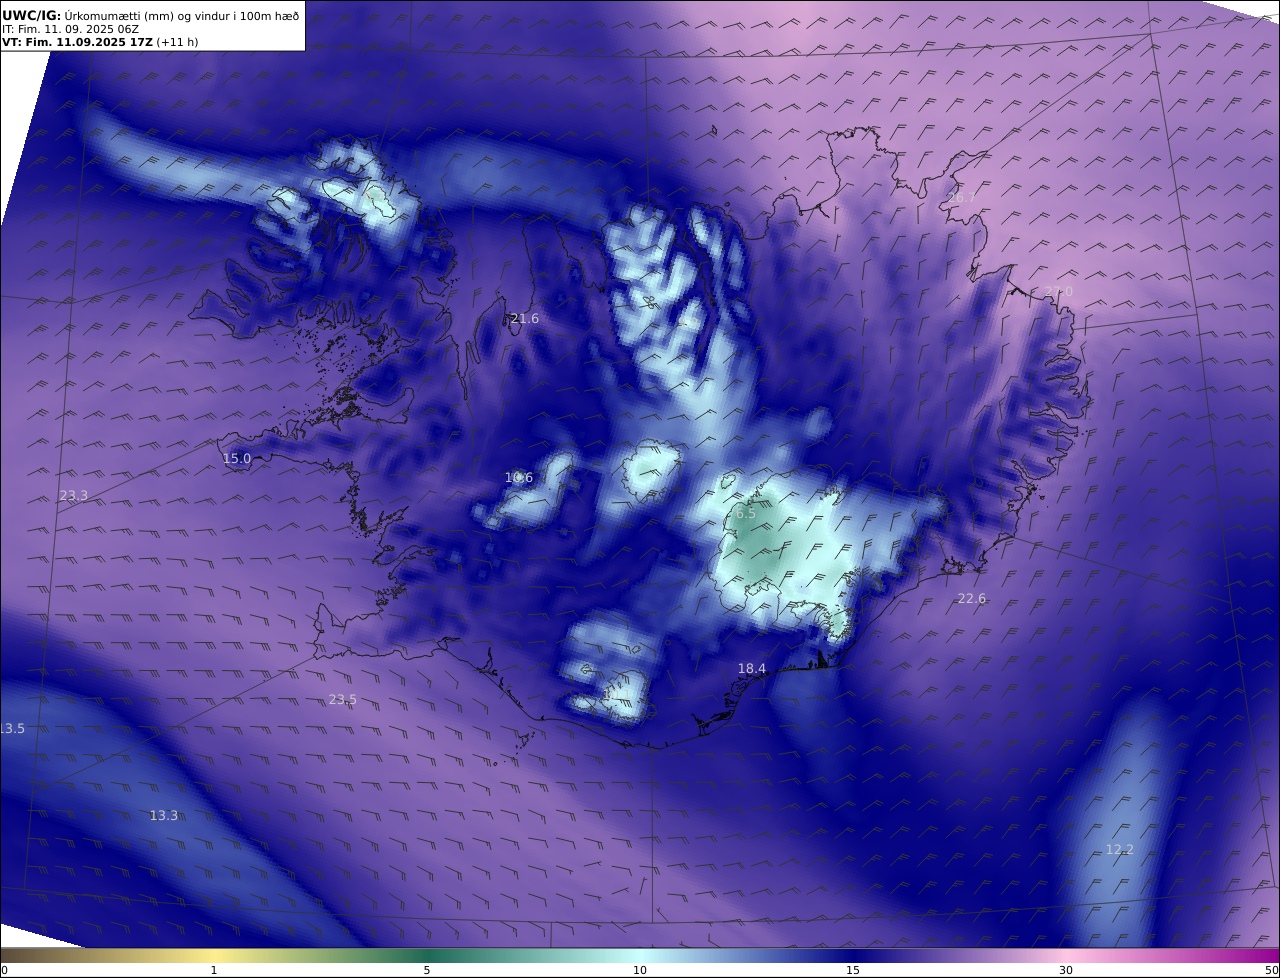Image resolution: width=1280 pixels, height=978 pixels.
Task: Click the 0 tick label on the color scale
Action: pos(4,970)
